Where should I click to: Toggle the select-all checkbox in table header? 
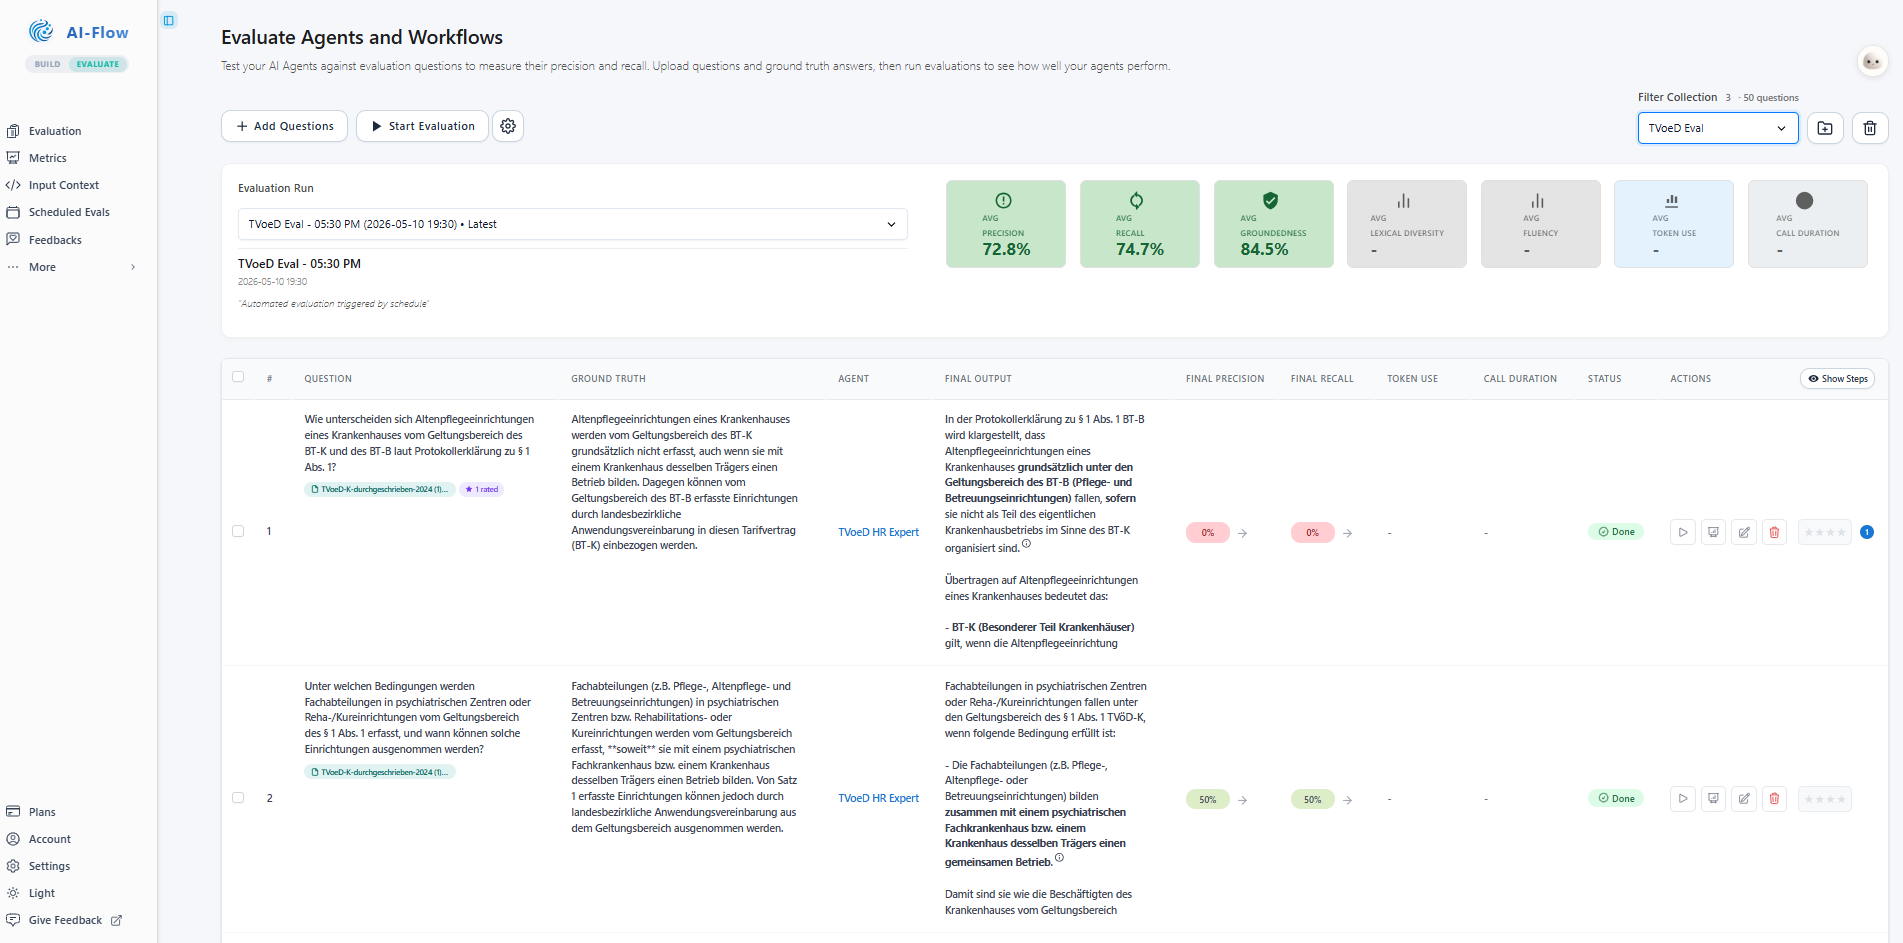click(238, 377)
